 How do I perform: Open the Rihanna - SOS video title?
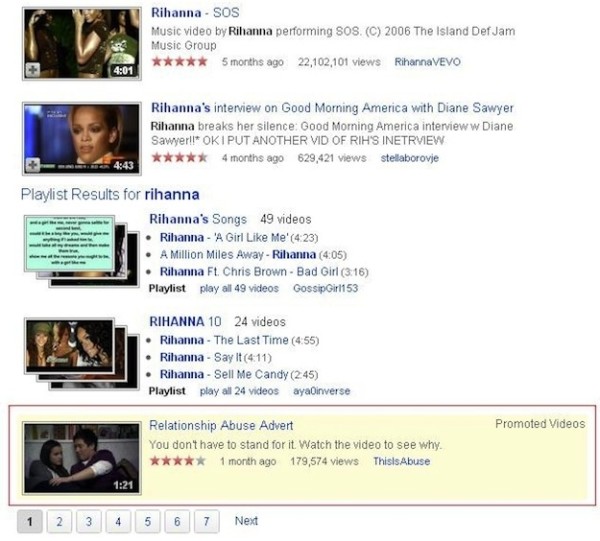[x=195, y=13]
